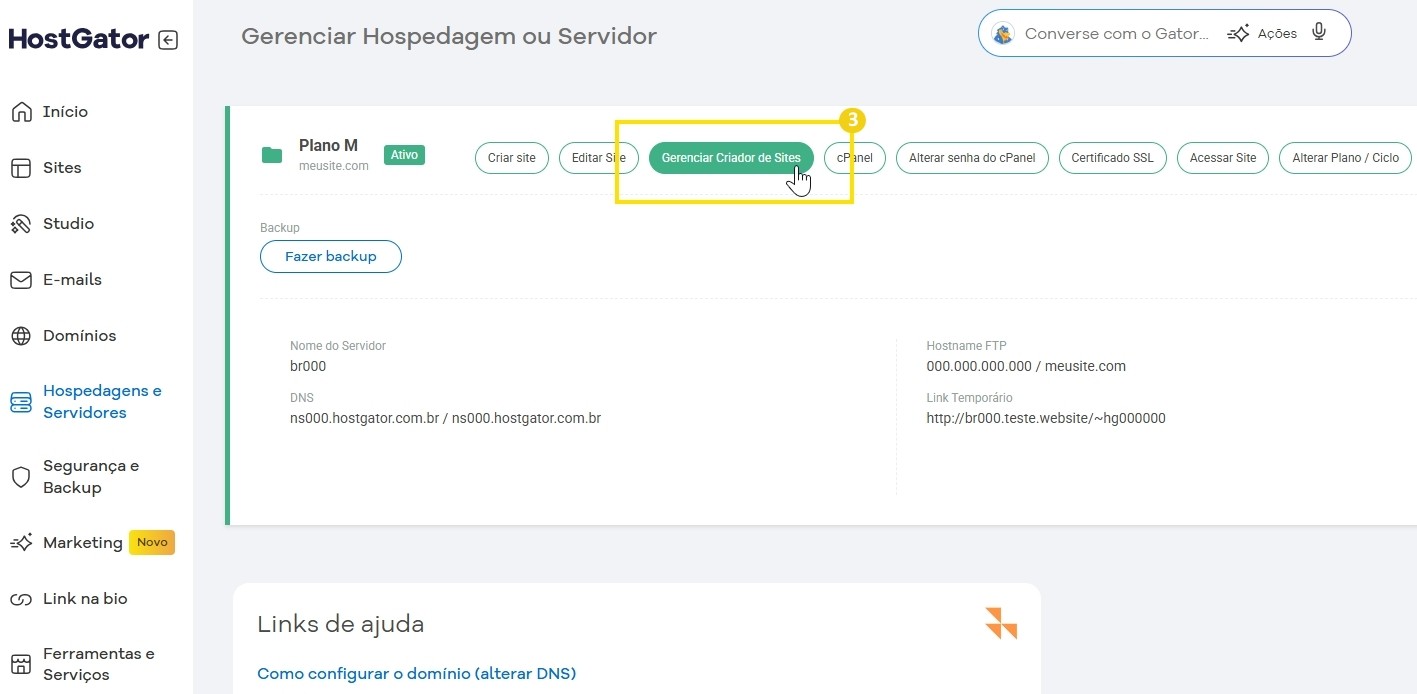Viewport: 1417px width, 694px height.
Task: Open the Marketing menu item
Action: (82, 543)
